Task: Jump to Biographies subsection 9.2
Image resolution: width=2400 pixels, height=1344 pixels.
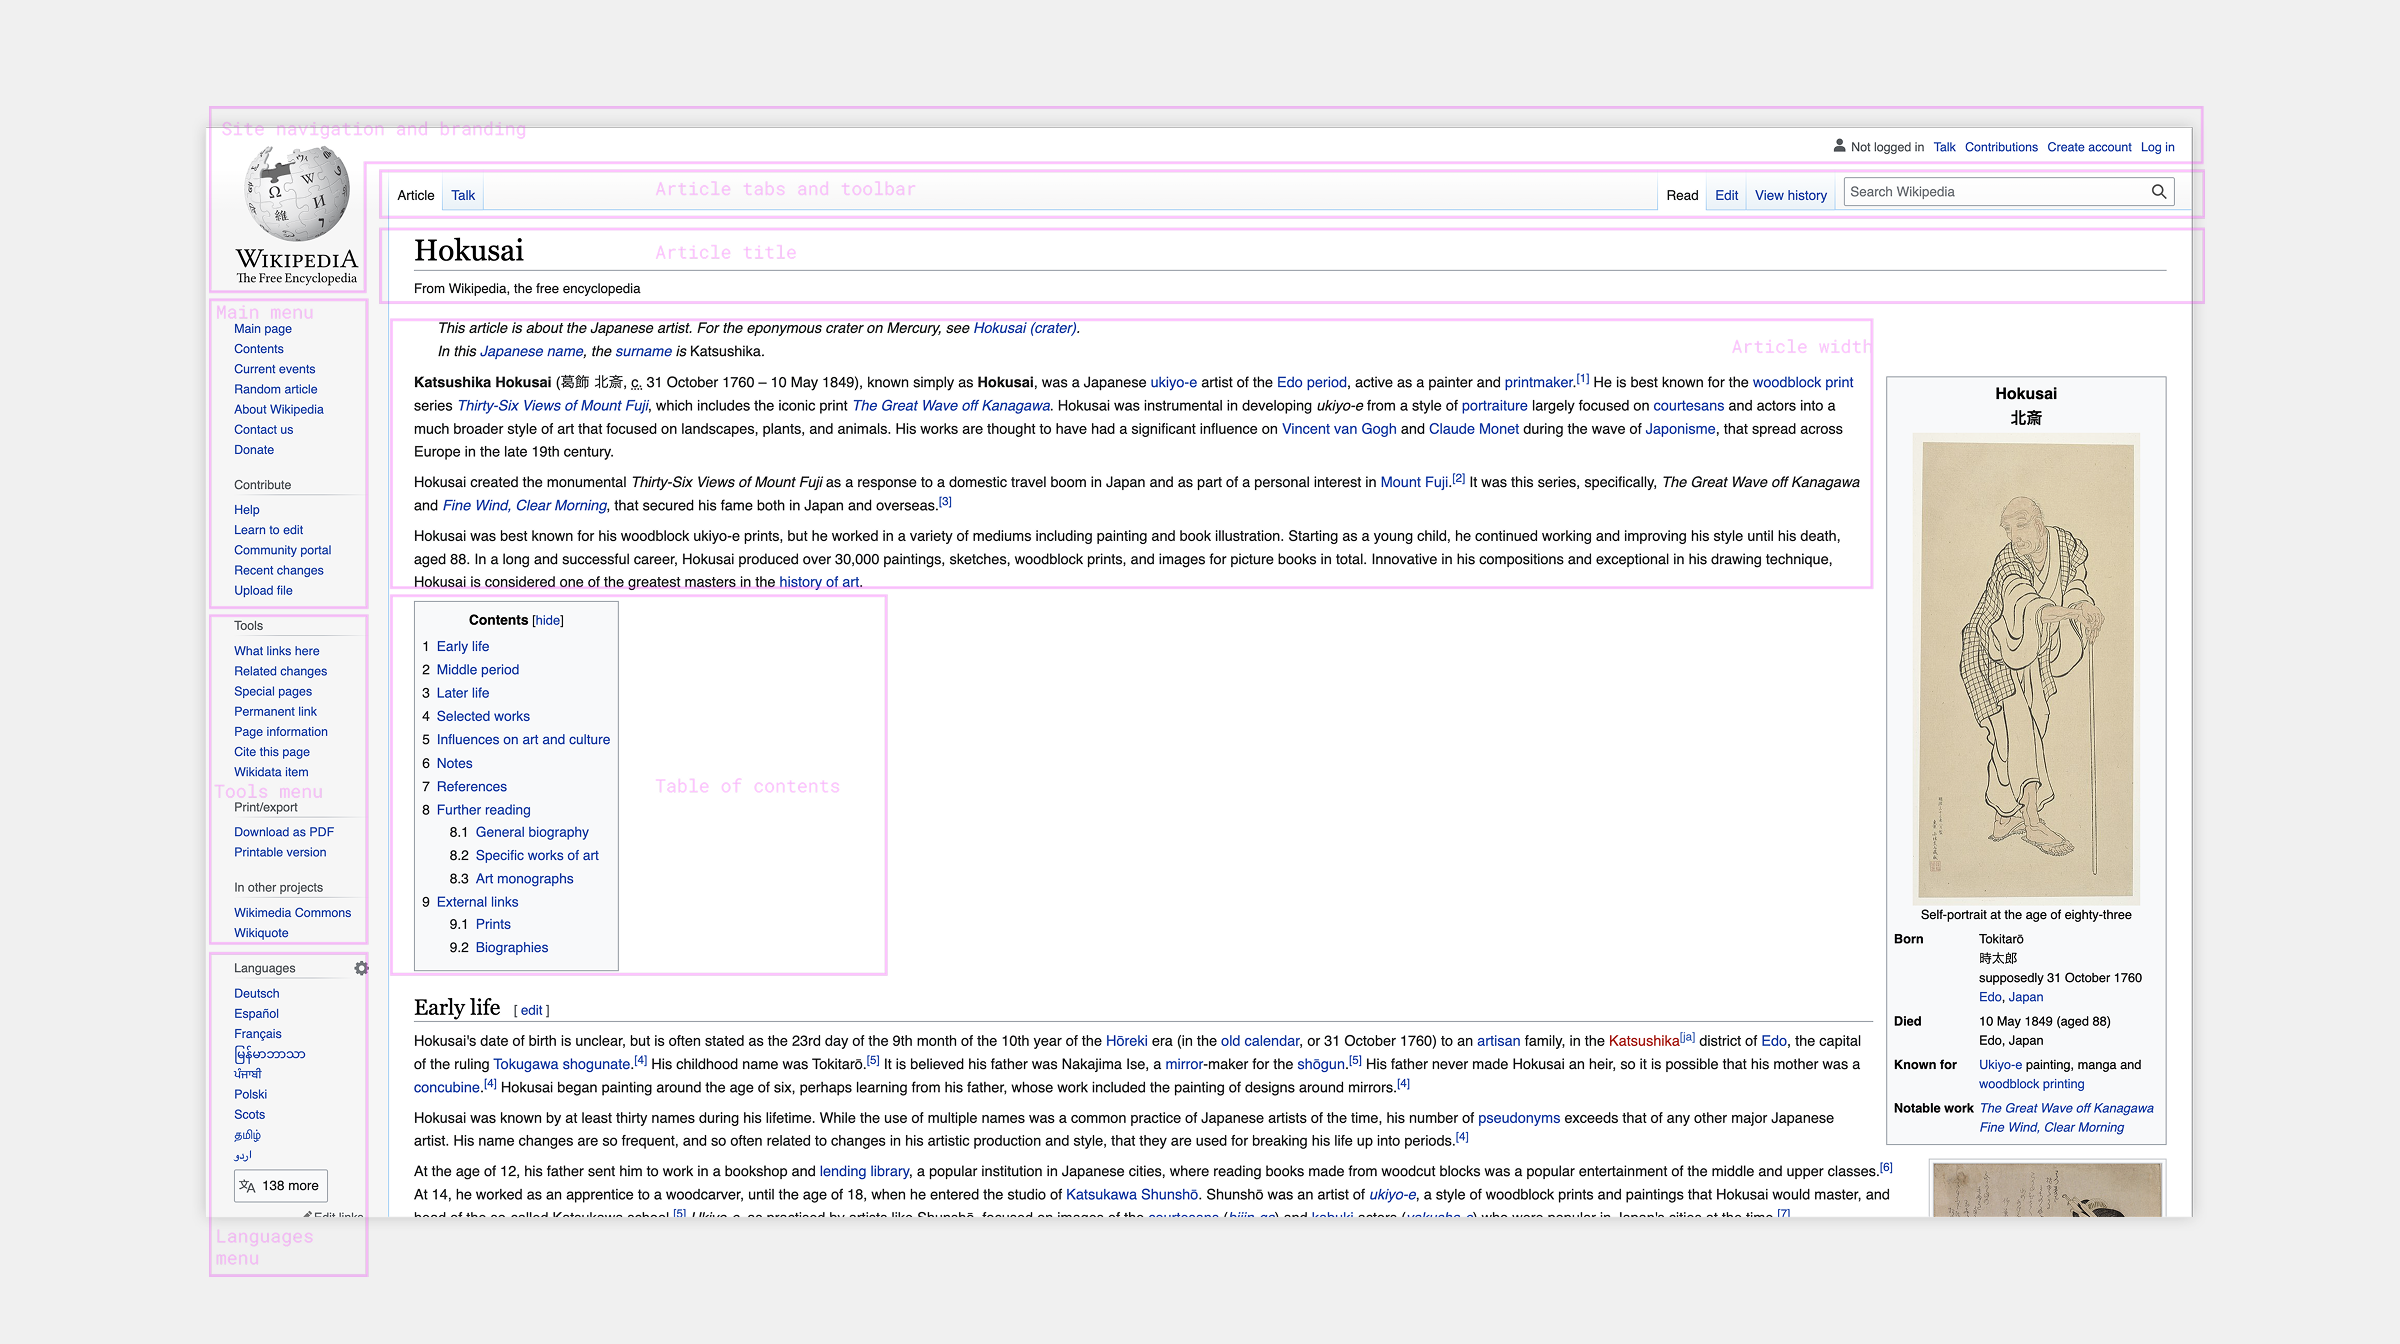Action: [x=512, y=948]
